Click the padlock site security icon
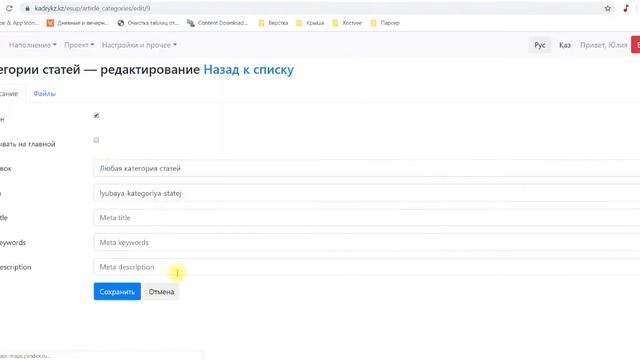 27,8
